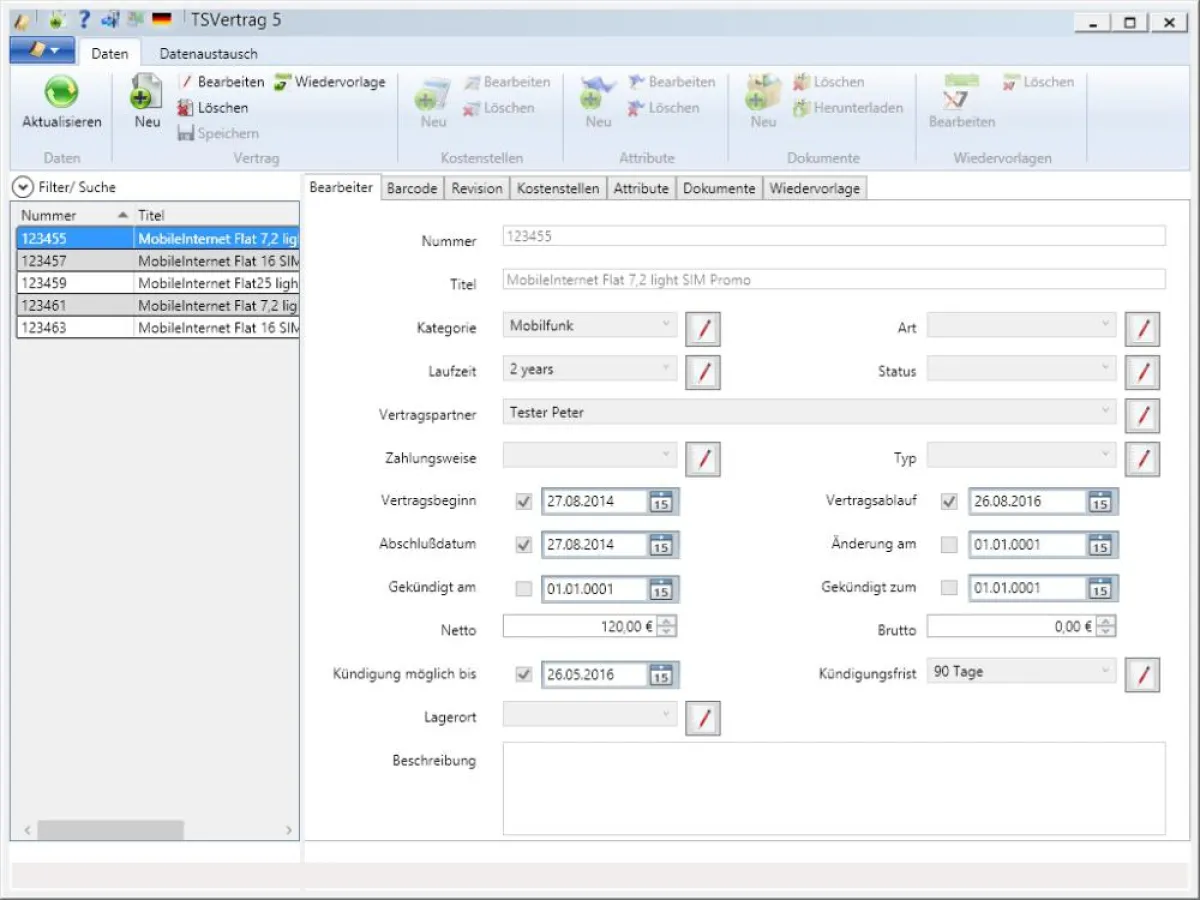Delete contract using Löschen in Vertrag group
The image size is (1200, 900).
tap(213, 108)
